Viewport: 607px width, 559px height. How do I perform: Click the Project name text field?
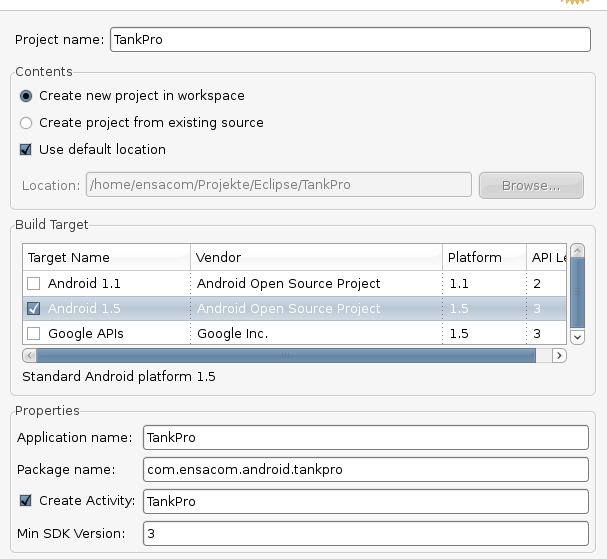tap(350, 40)
